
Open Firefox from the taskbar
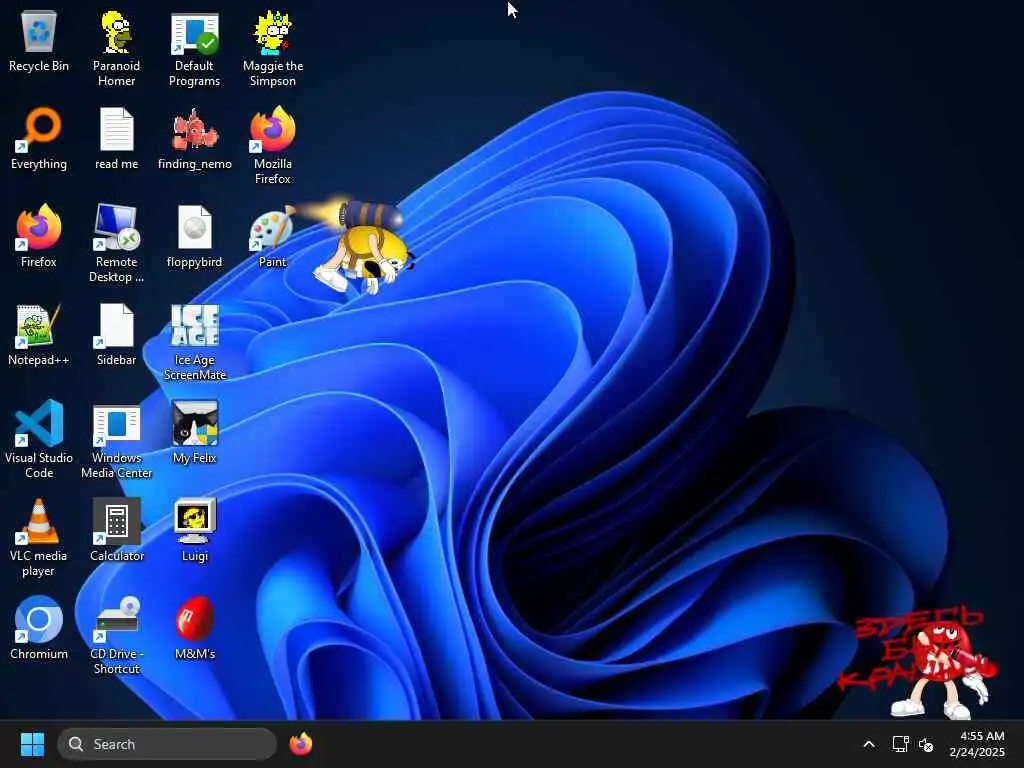(x=300, y=744)
